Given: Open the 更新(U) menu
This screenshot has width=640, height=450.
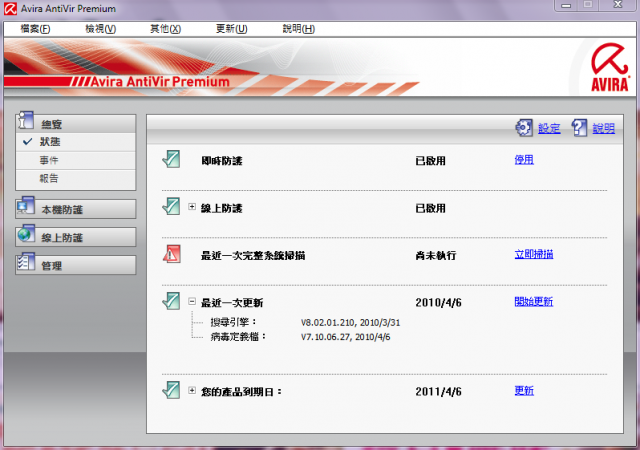Looking at the screenshot, I should [x=231, y=29].
